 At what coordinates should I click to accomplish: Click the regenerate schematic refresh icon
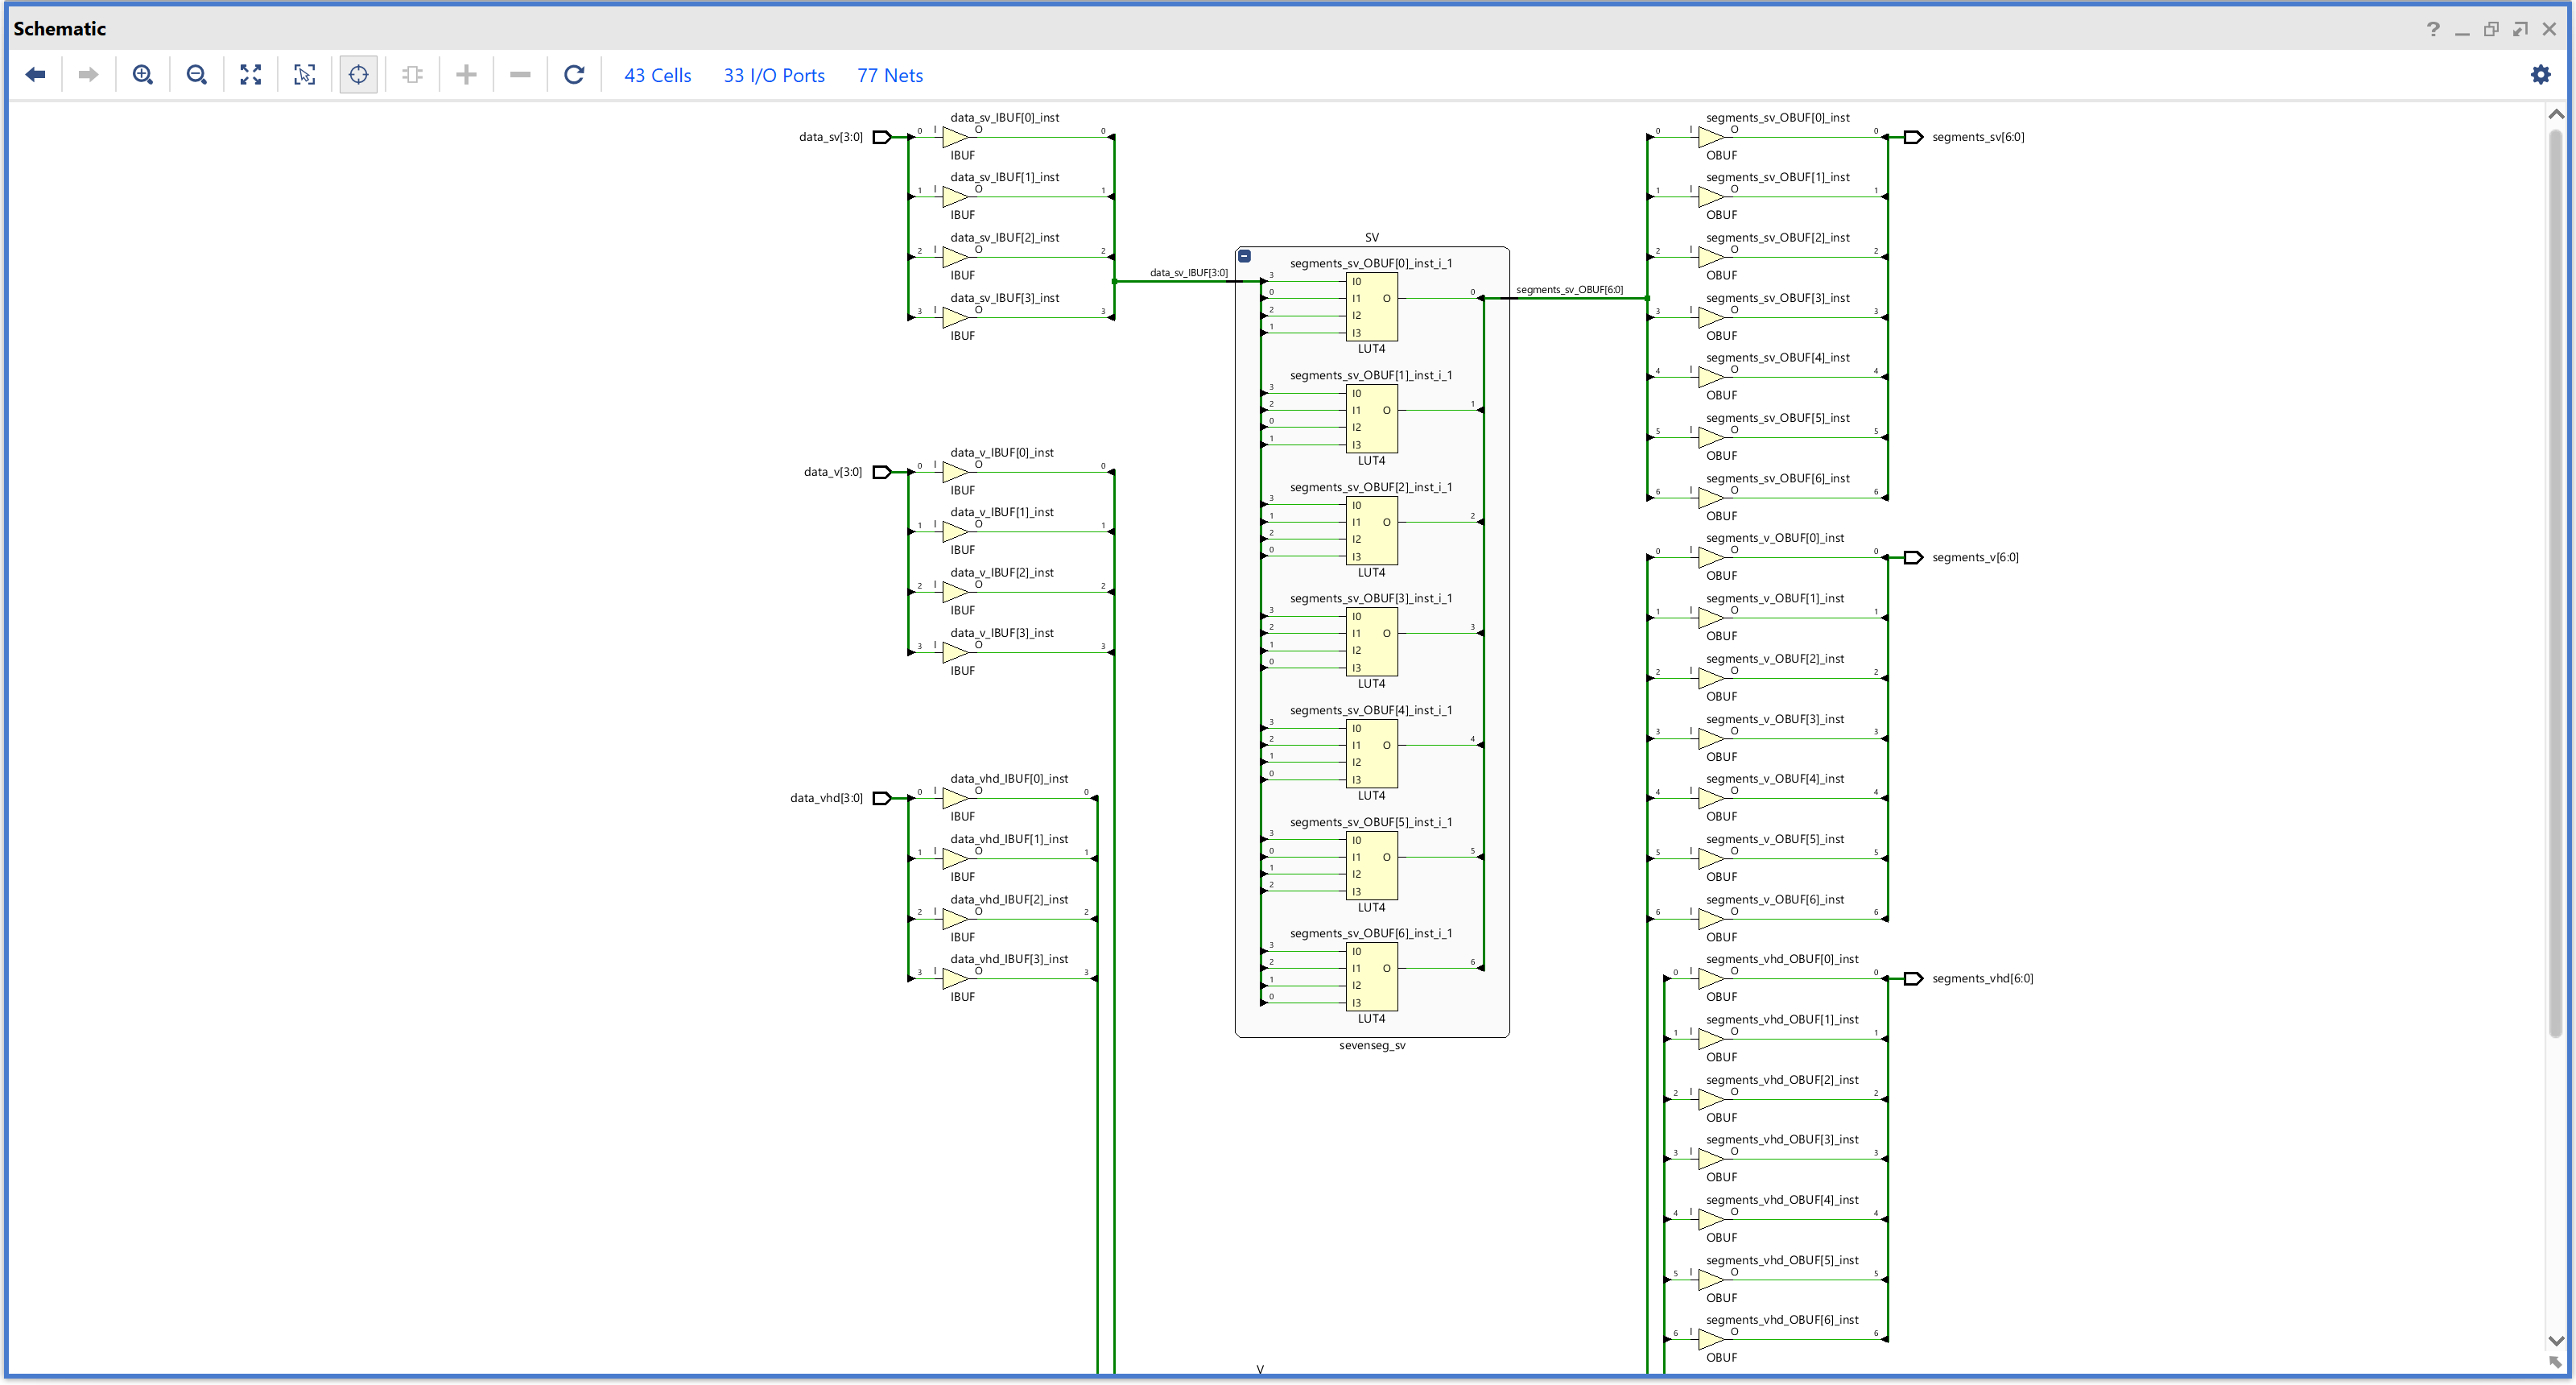[x=574, y=75]
